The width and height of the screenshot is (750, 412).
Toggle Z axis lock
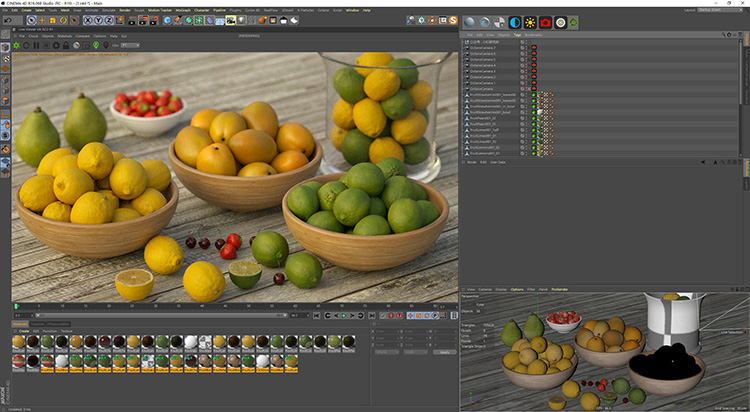tap(109, 20)
